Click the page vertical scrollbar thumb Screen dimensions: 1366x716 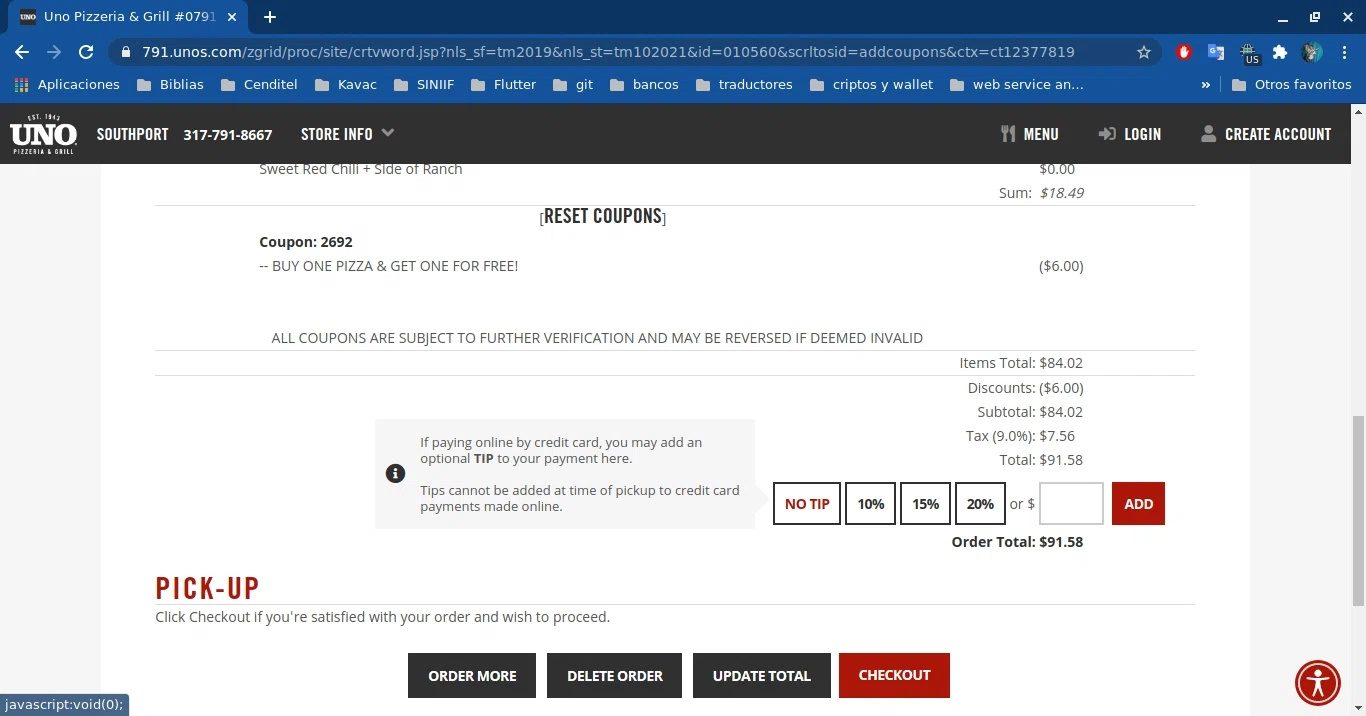(1357, 509)
